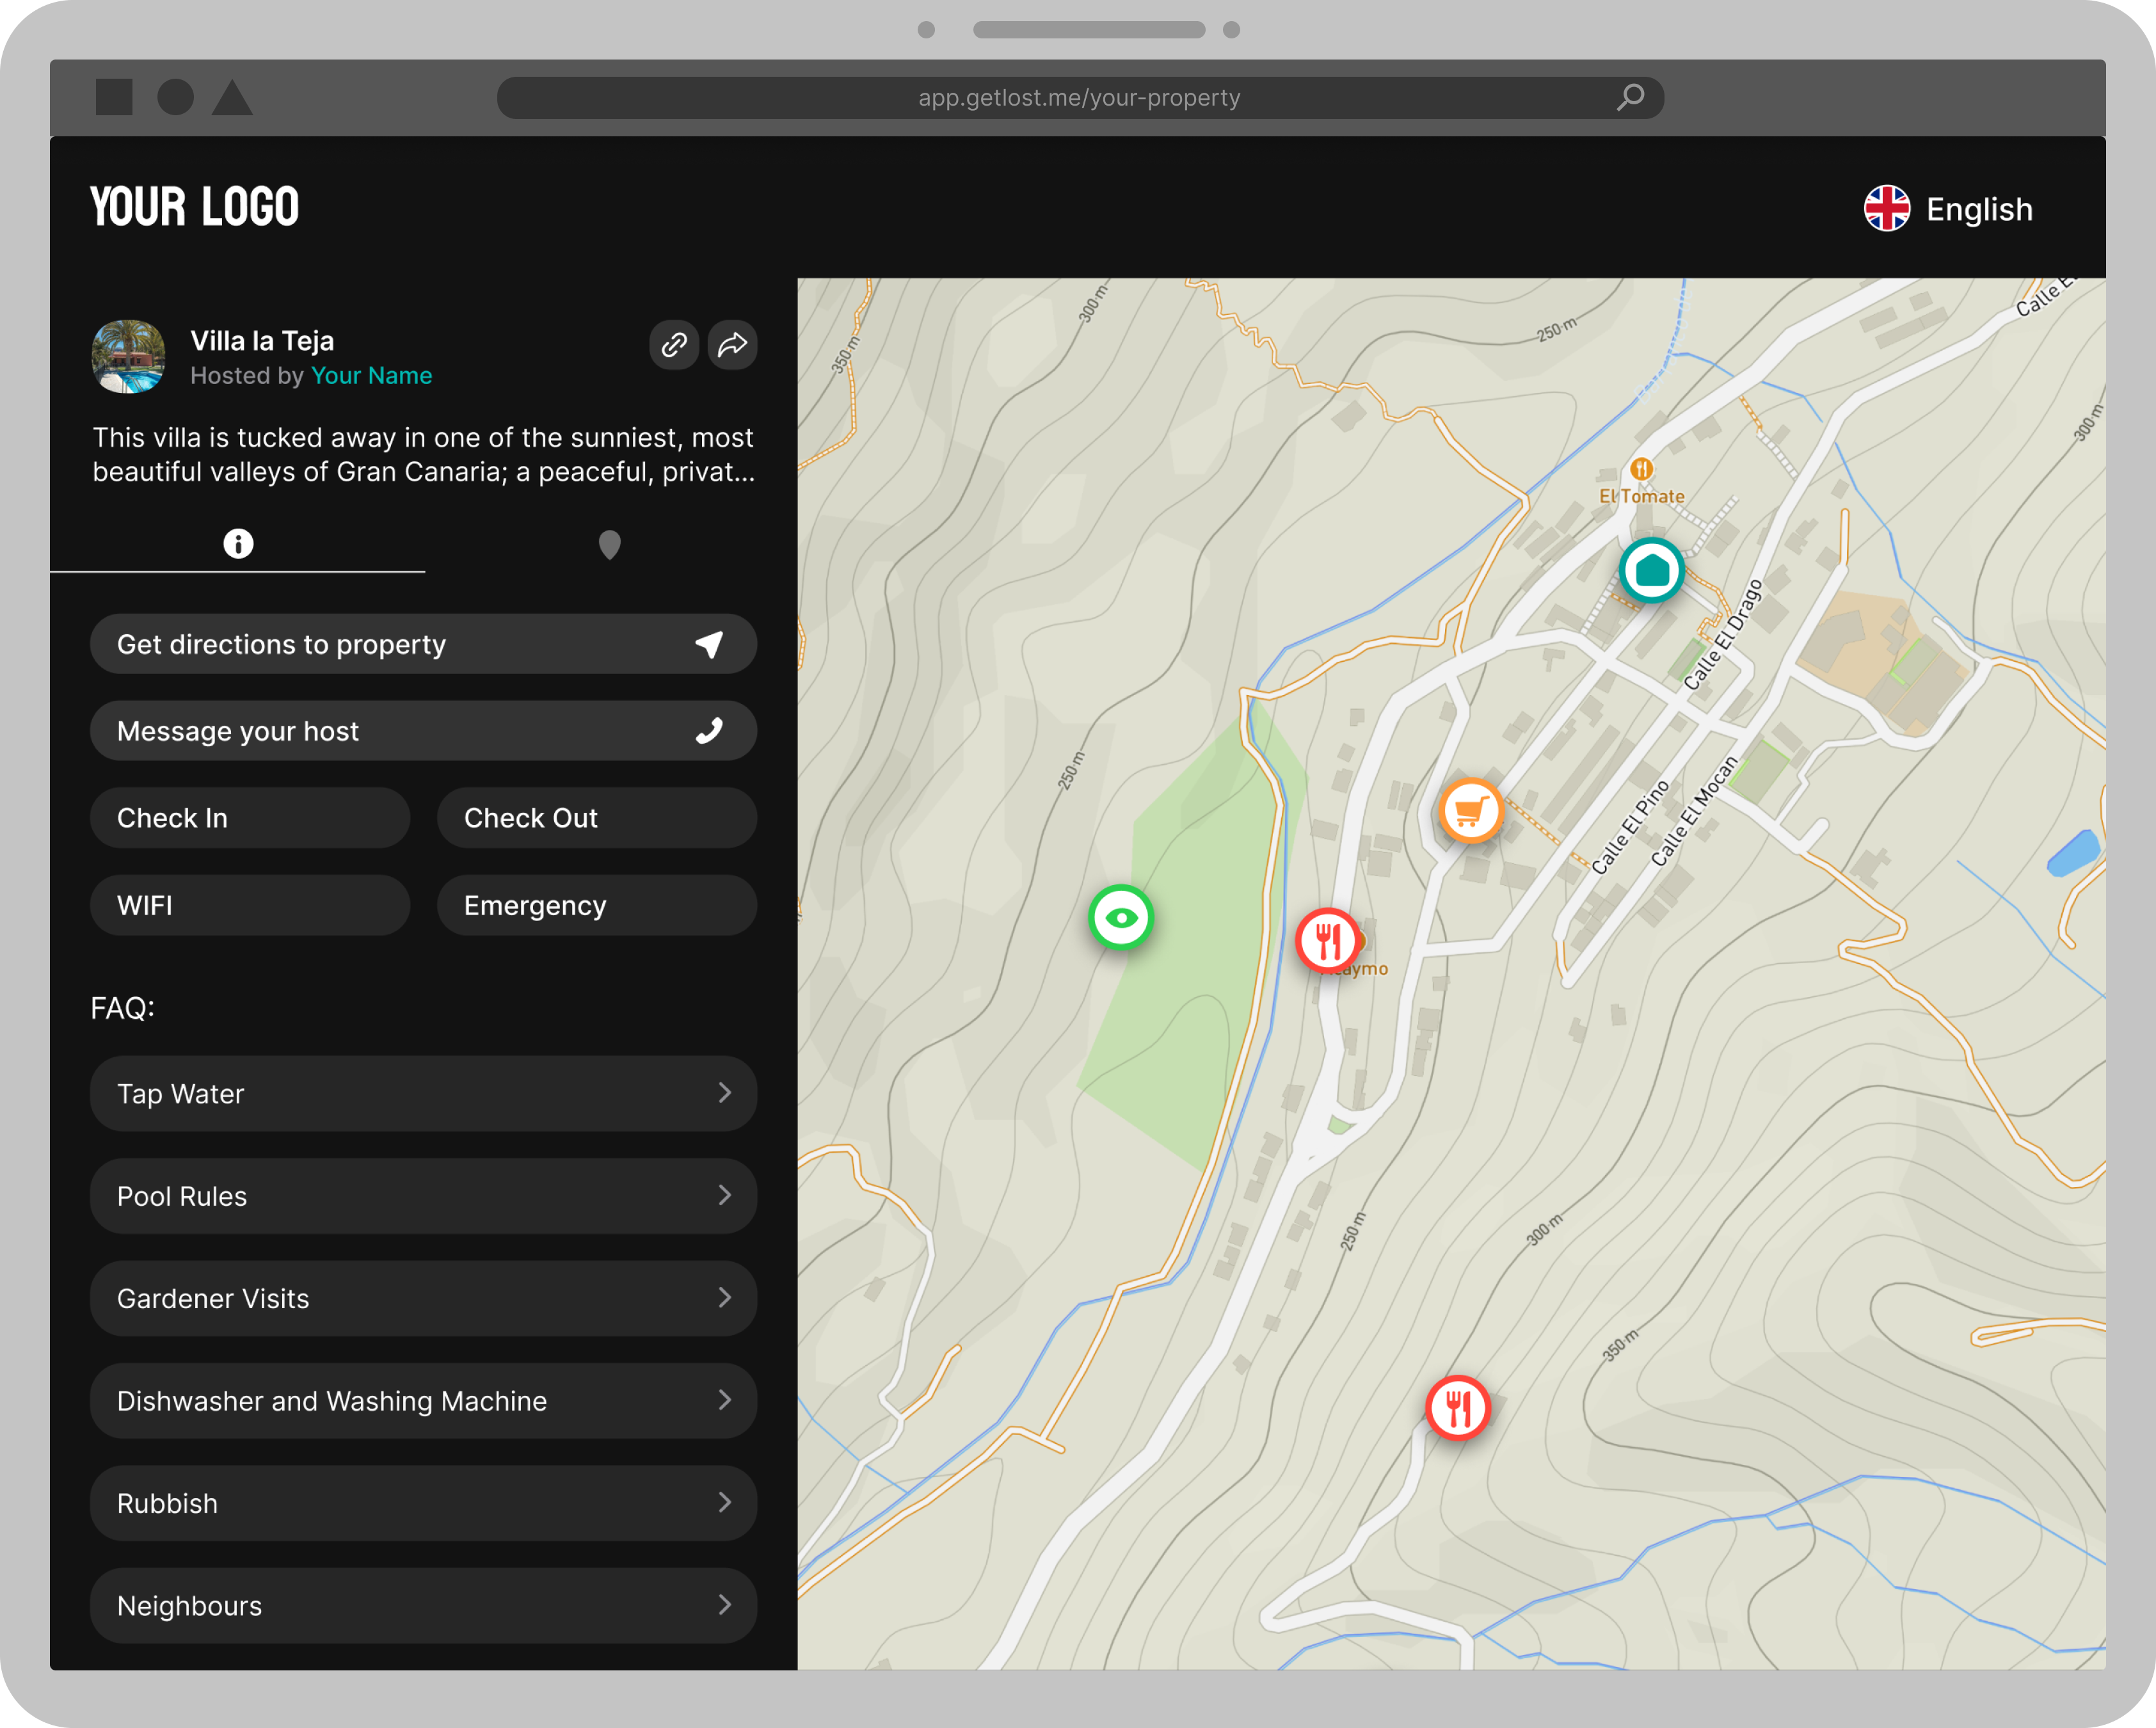Click the lower red restaurant marker
The height and width of the screenshot is (1728, 2156).
point(1457,1408)
